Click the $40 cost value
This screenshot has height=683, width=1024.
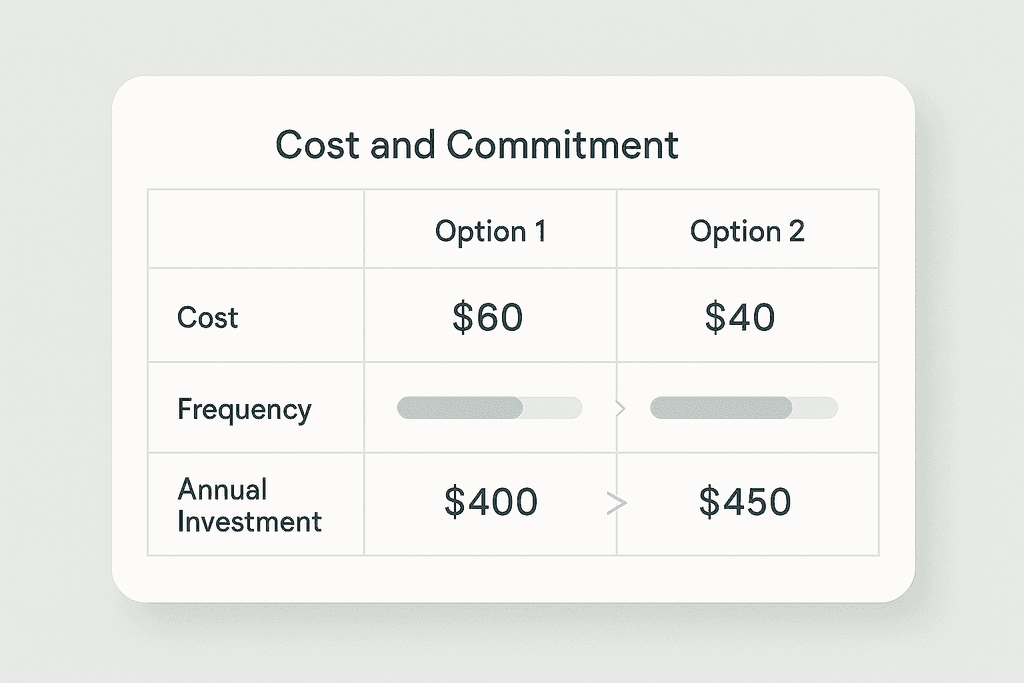coord(740,318)
